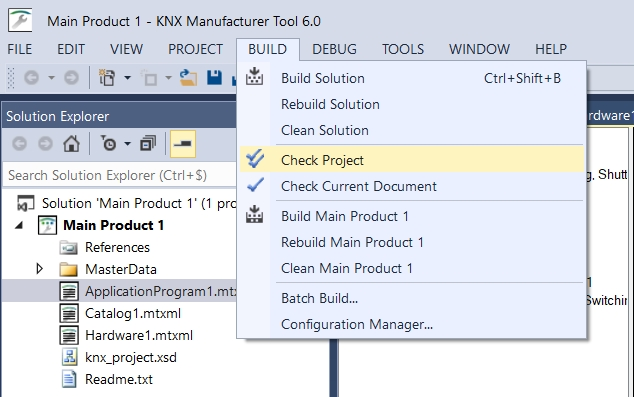
Task: Click the ApplicationProgram1.mtxml file icon
Action: point(69,291)
